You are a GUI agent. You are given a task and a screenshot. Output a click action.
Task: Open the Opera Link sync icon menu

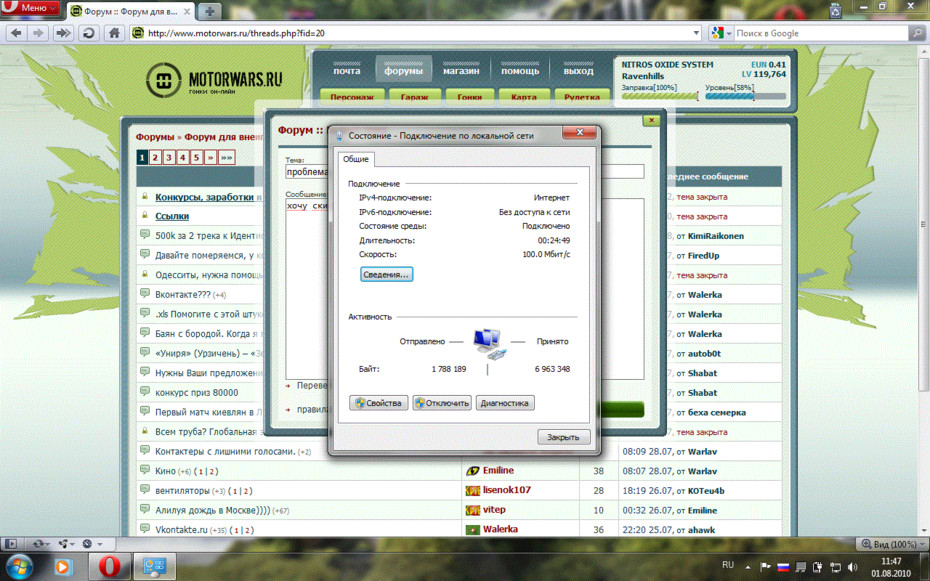(42, 544)
